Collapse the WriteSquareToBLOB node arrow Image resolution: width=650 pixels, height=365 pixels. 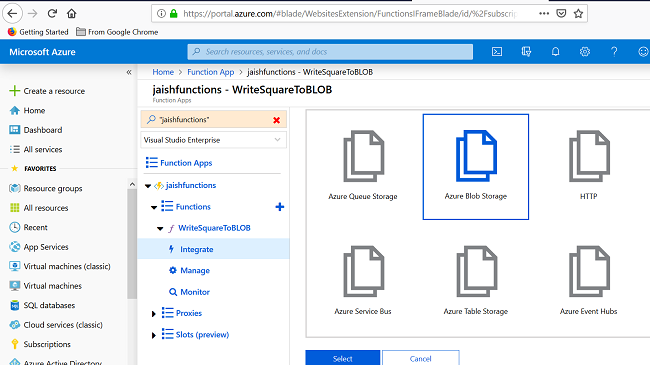160,229
